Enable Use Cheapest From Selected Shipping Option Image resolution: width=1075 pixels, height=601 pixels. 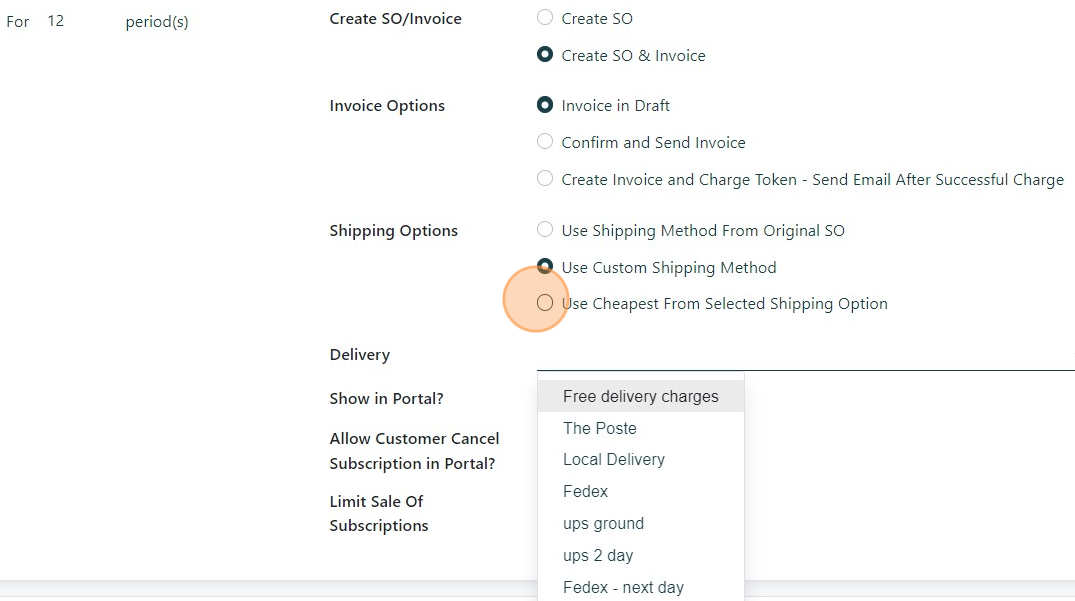(545, 303)
